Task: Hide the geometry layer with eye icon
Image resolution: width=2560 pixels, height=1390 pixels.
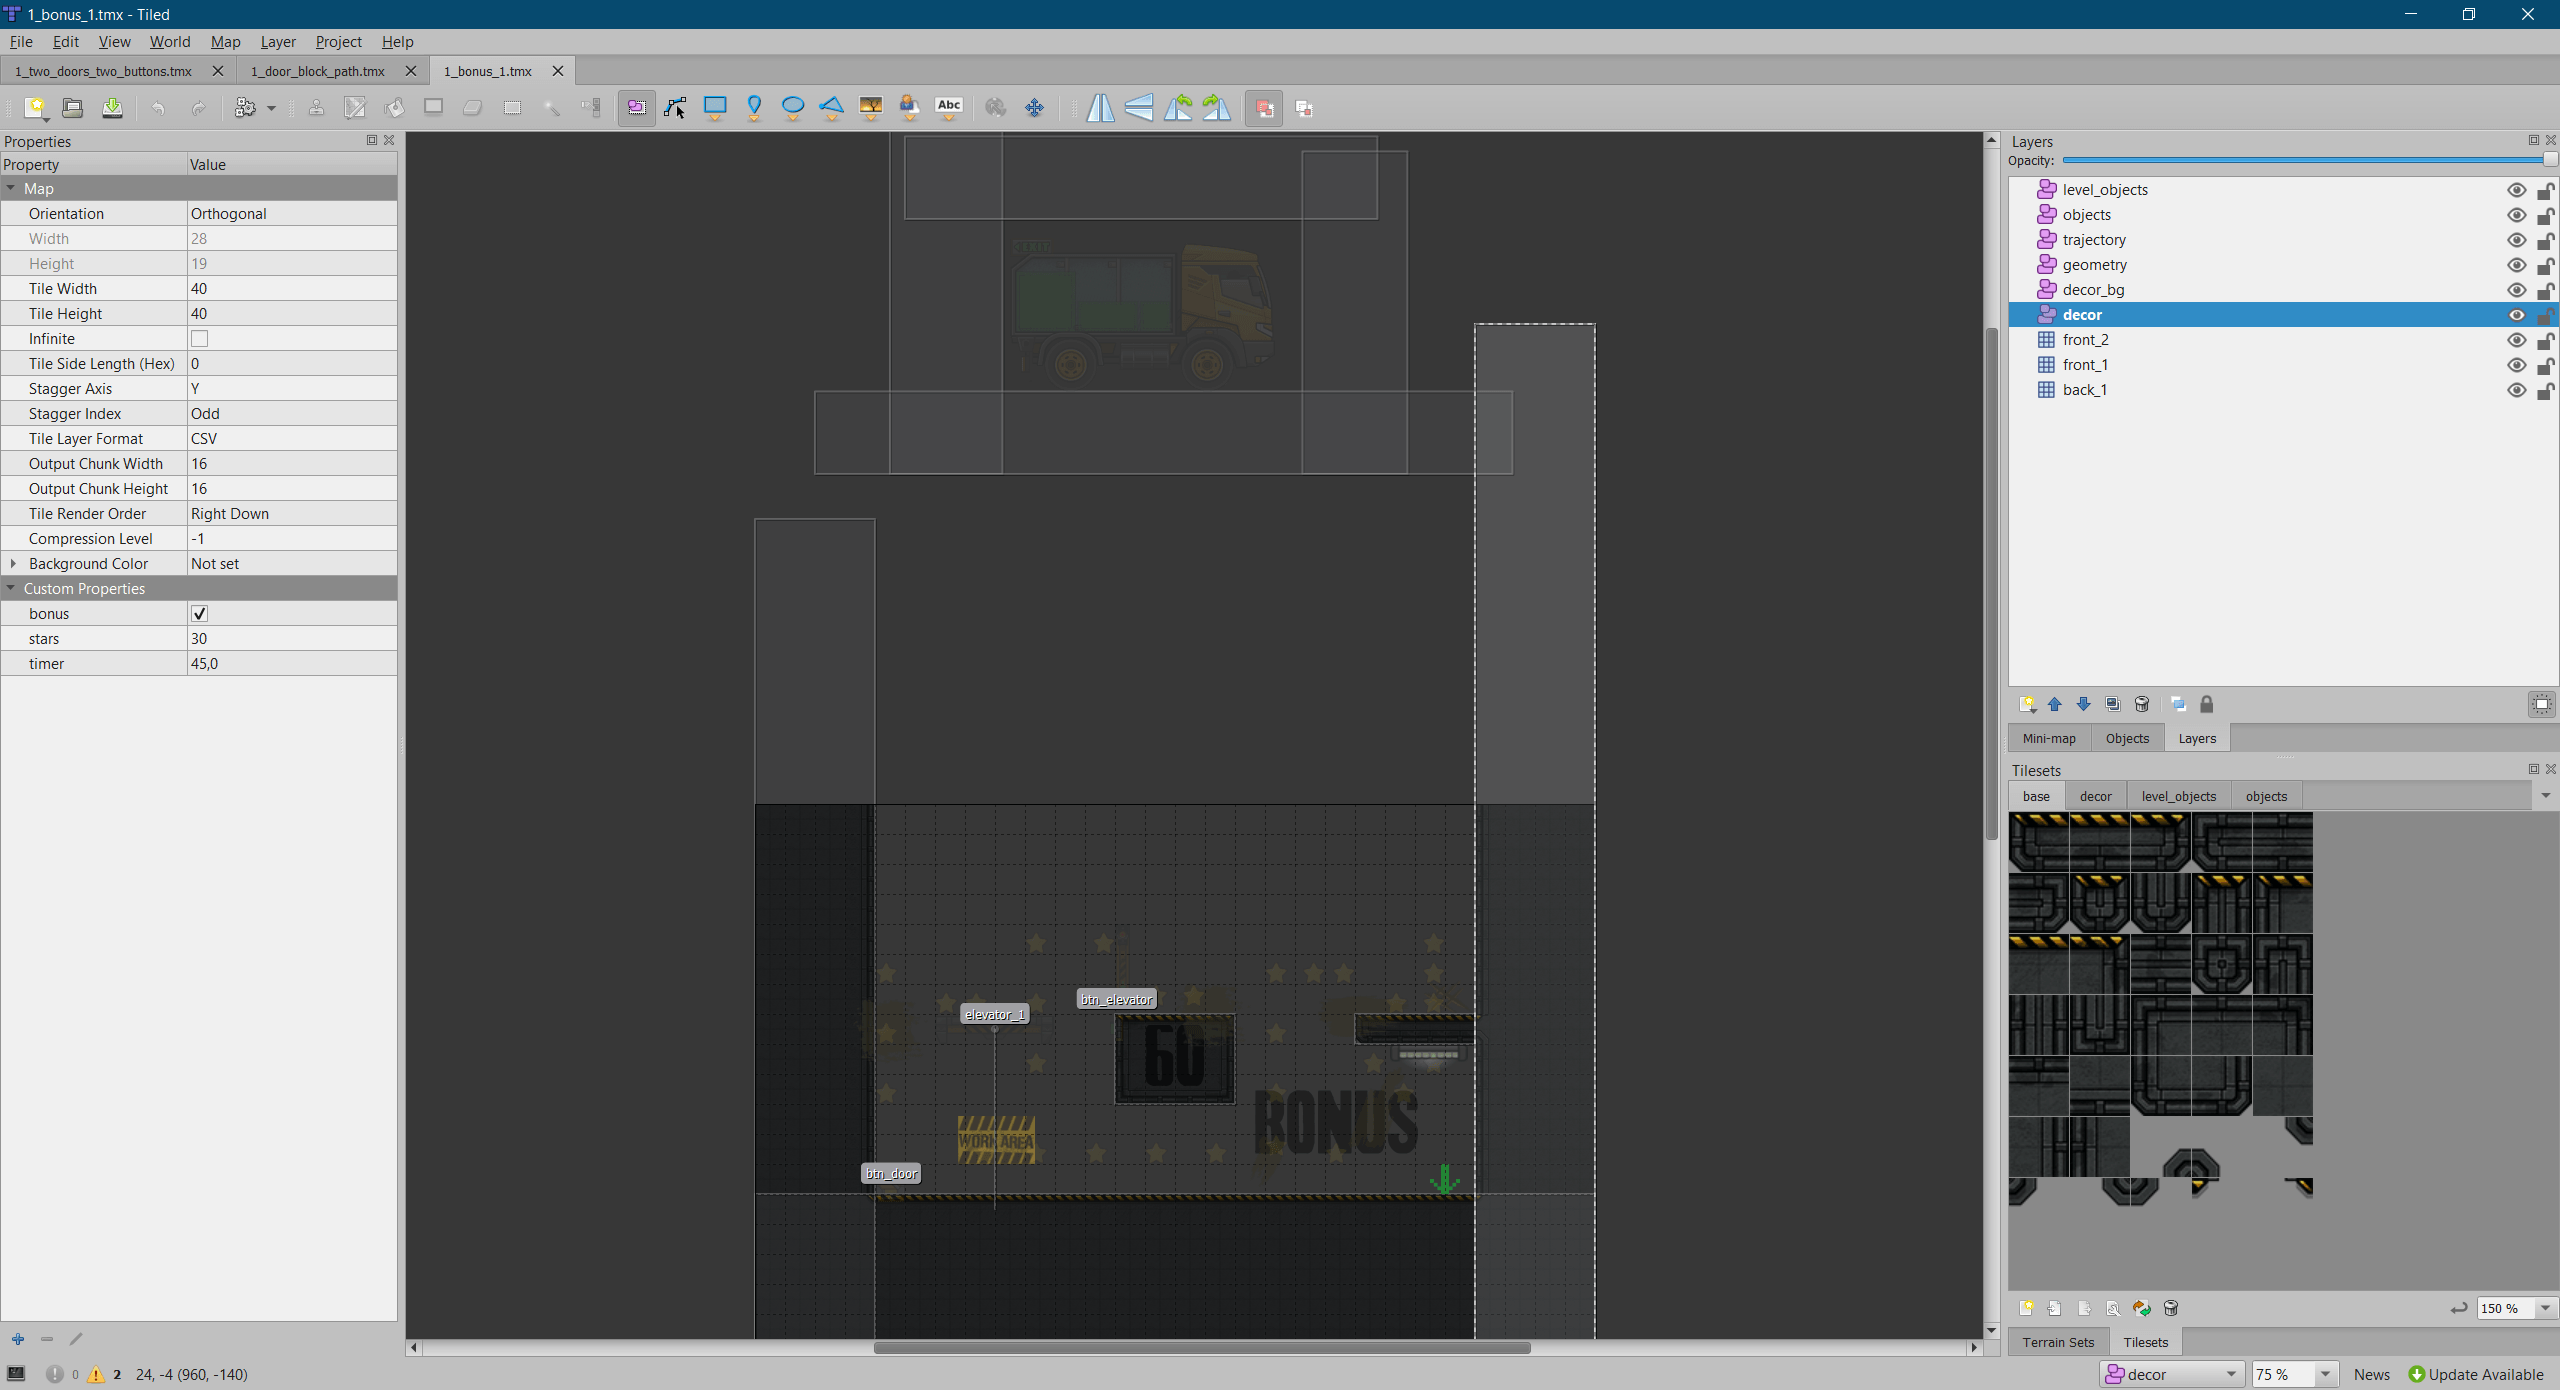Action: click(x=2516, y=265)
